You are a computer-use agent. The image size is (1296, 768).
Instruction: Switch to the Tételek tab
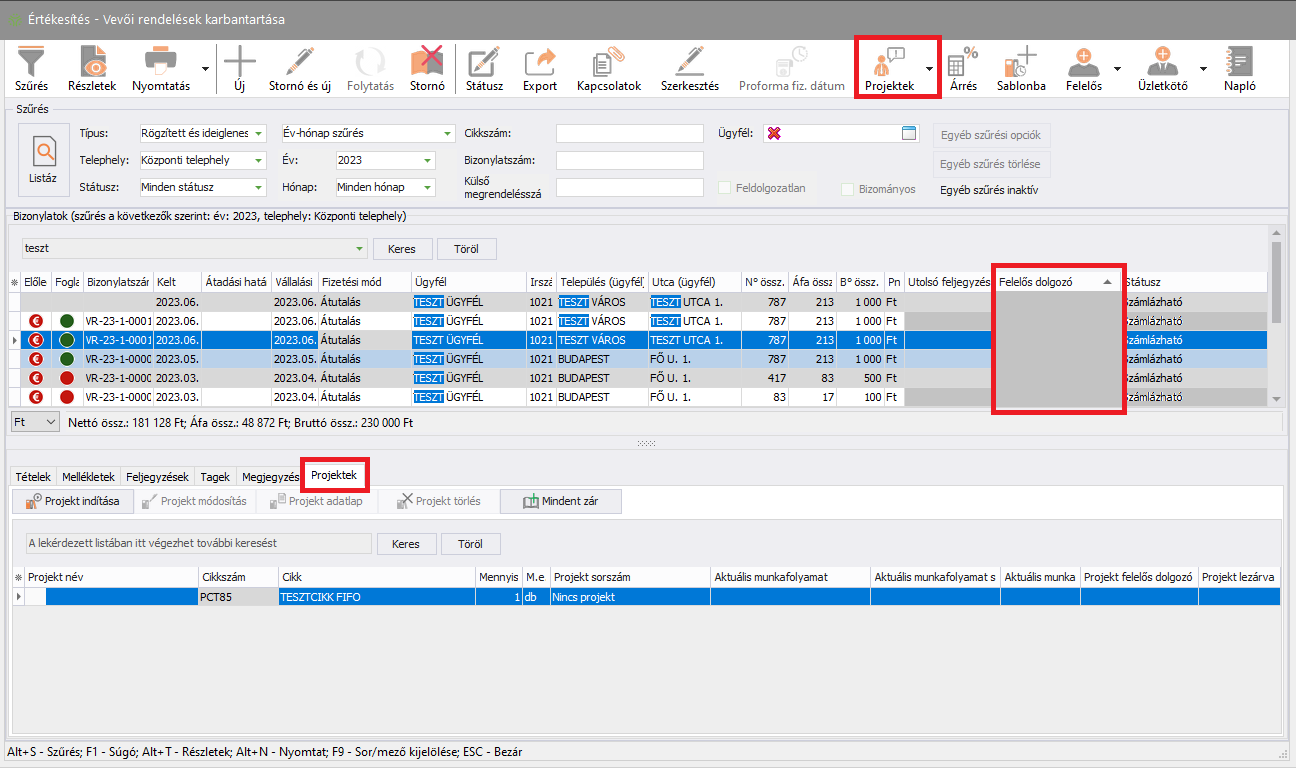[x=32, y=476]
